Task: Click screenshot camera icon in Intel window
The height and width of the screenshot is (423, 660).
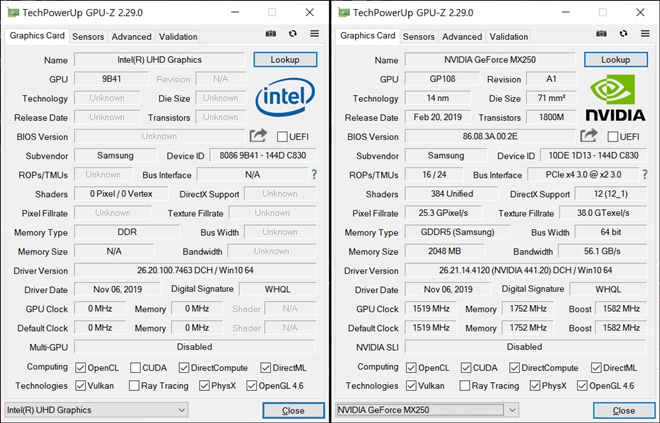Action: [271, 34]
